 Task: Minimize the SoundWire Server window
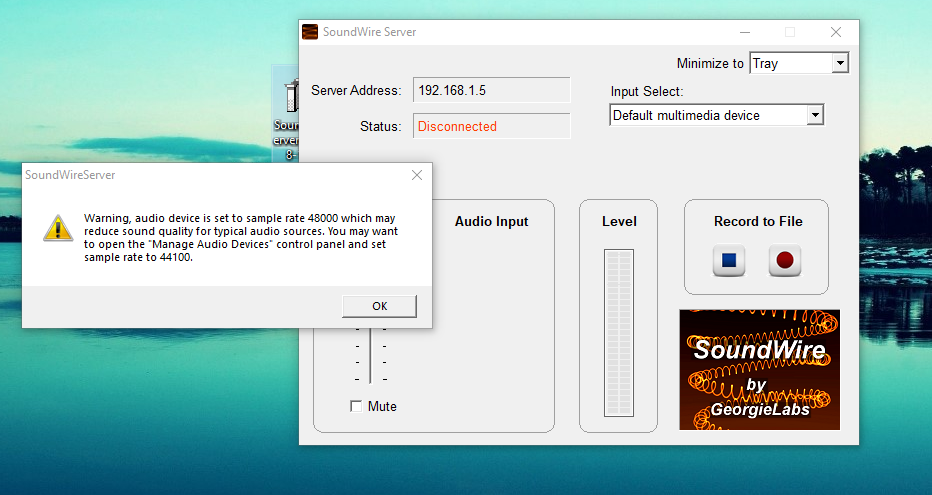744,32
